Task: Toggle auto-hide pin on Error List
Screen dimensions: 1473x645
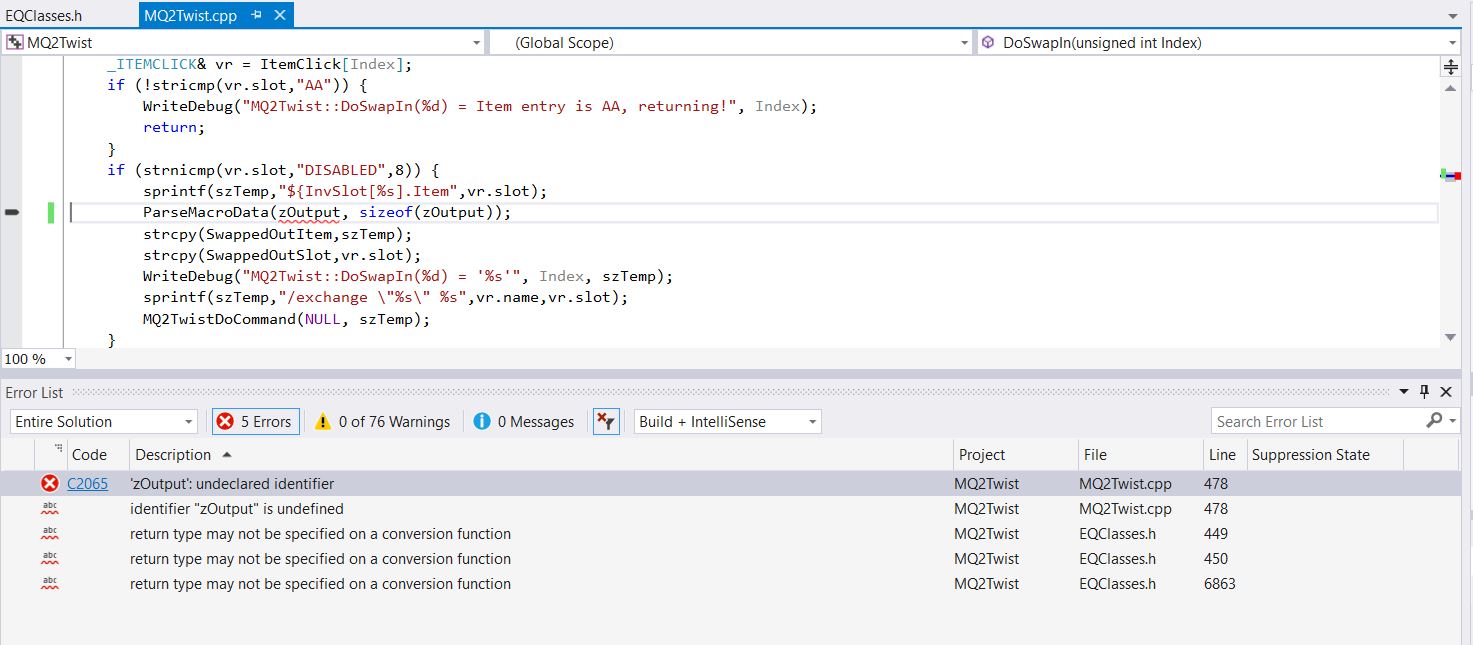Action: tap(1424, 392)
